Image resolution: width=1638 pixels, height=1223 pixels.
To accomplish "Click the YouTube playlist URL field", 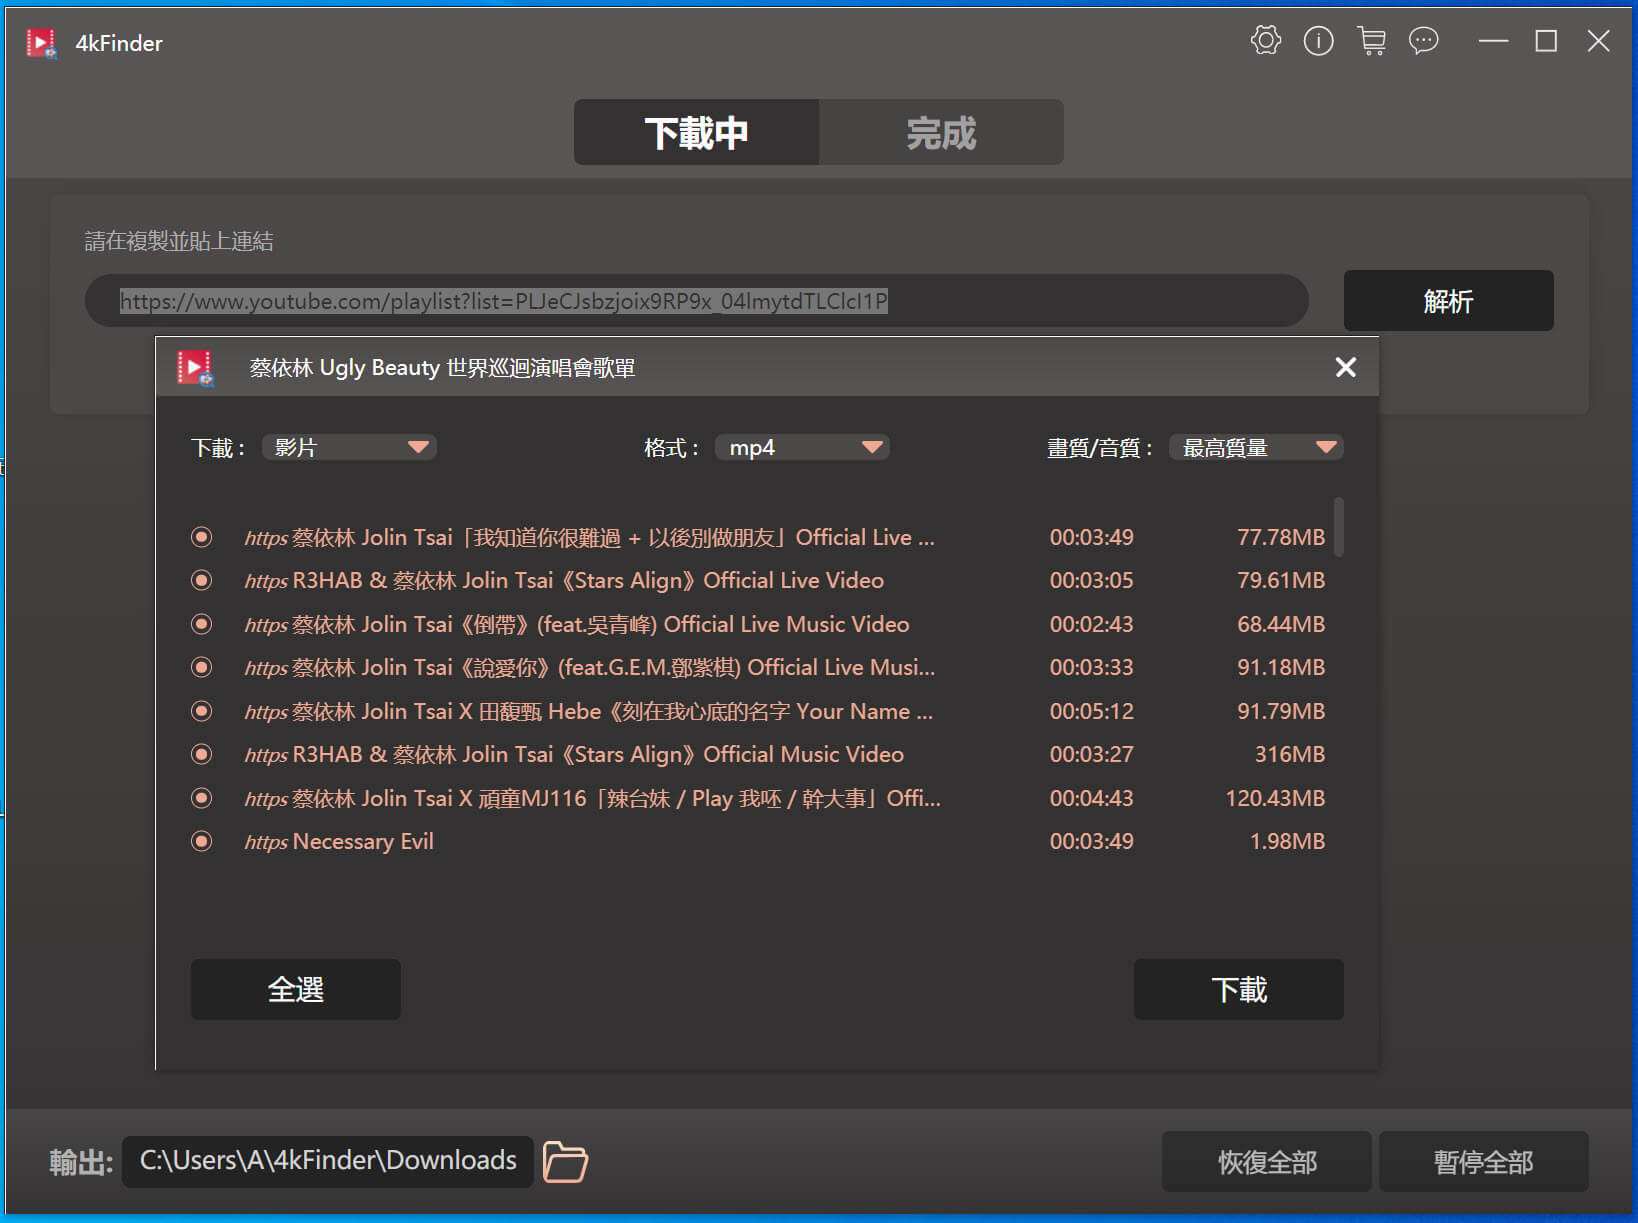I will [x=697, y=300].
